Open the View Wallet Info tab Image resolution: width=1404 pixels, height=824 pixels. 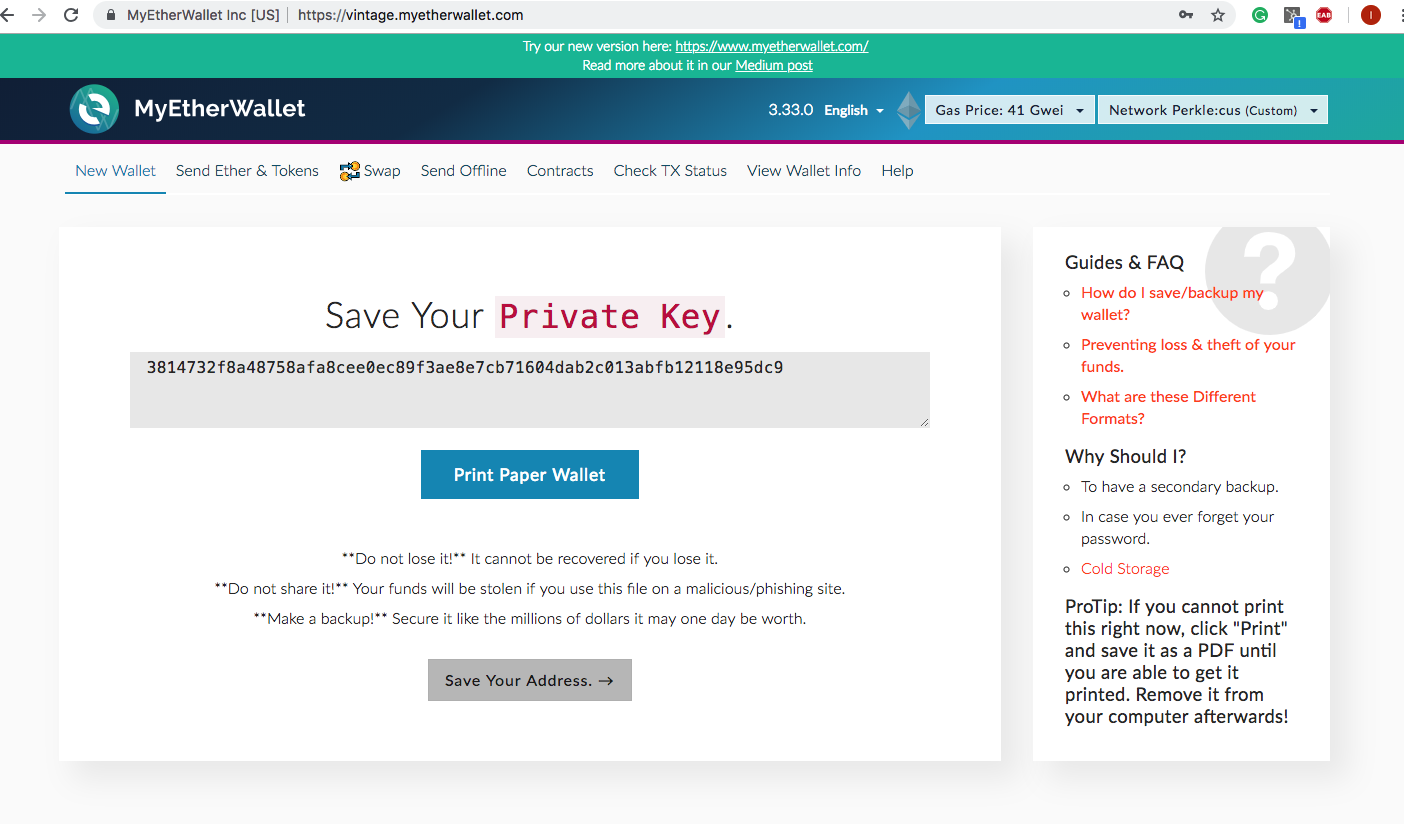(803, 171)
